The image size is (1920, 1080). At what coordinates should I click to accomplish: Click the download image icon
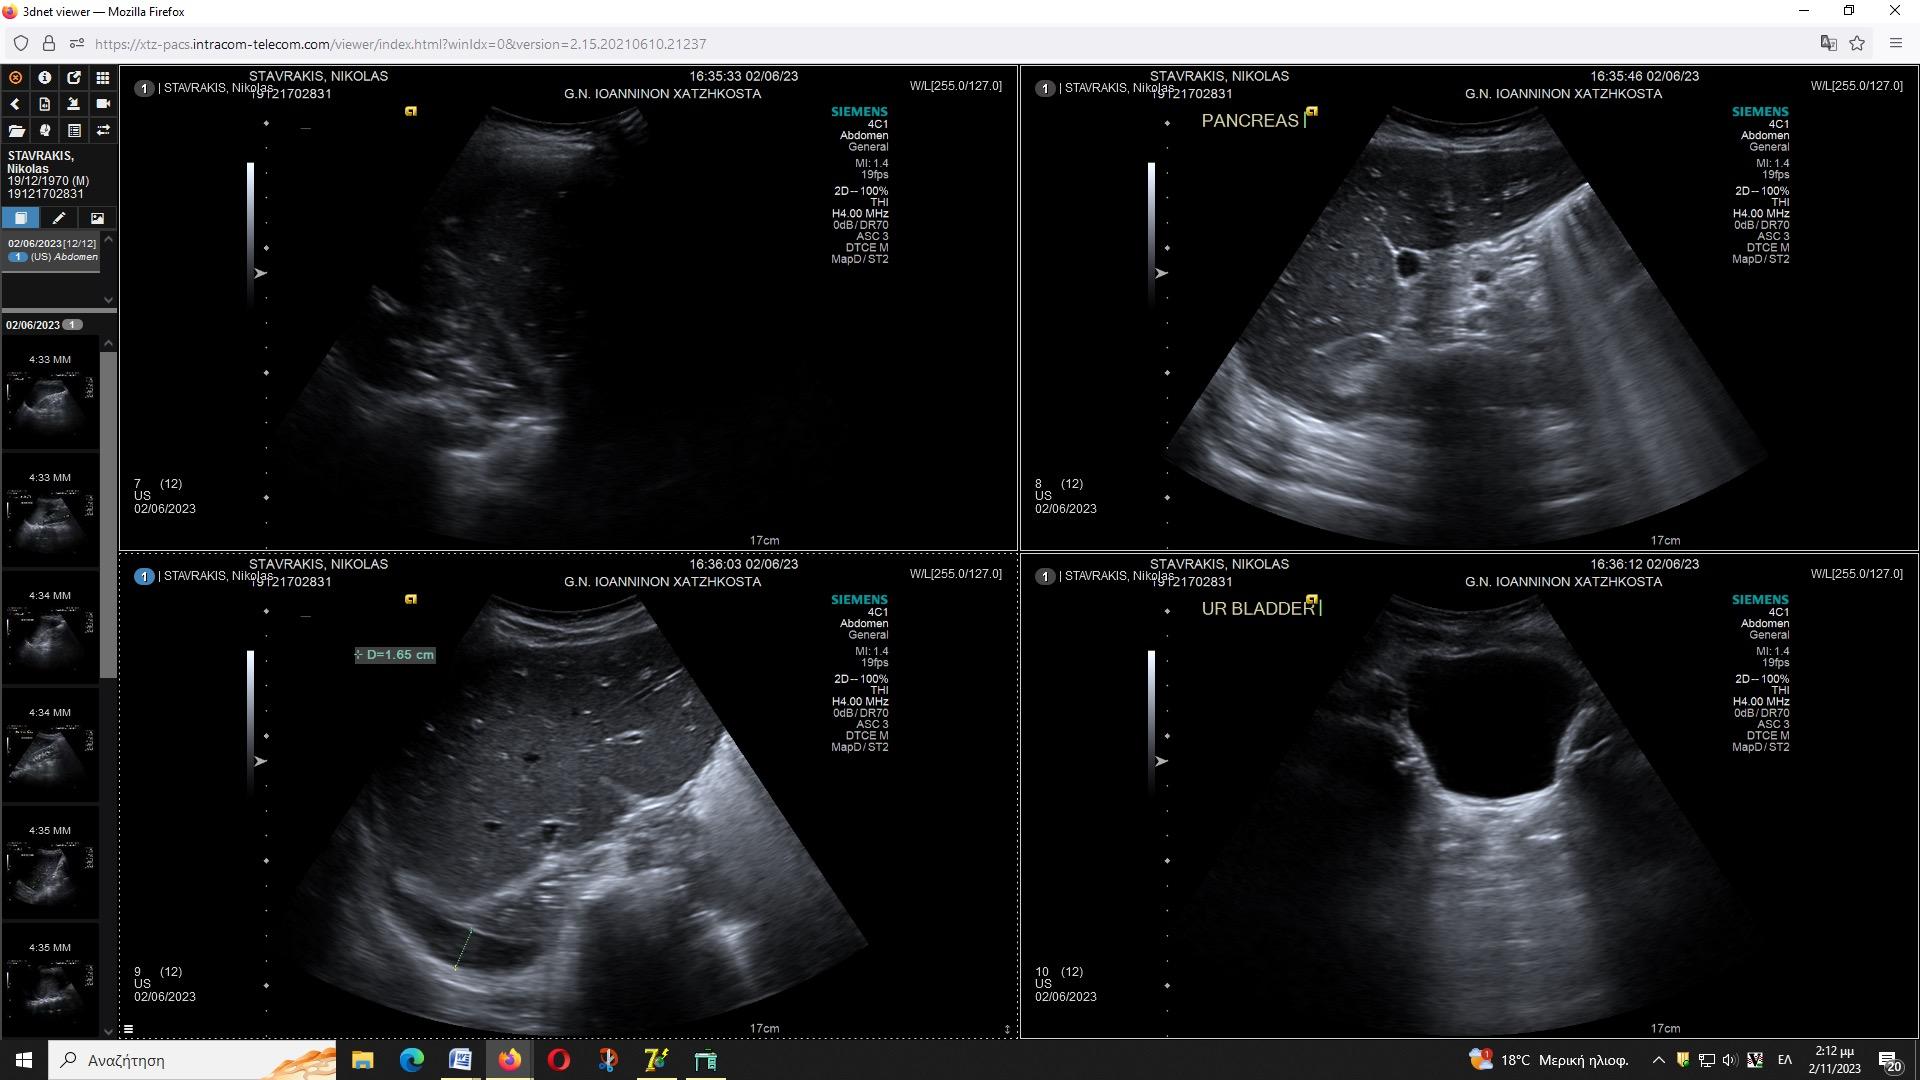coord(73,104)
